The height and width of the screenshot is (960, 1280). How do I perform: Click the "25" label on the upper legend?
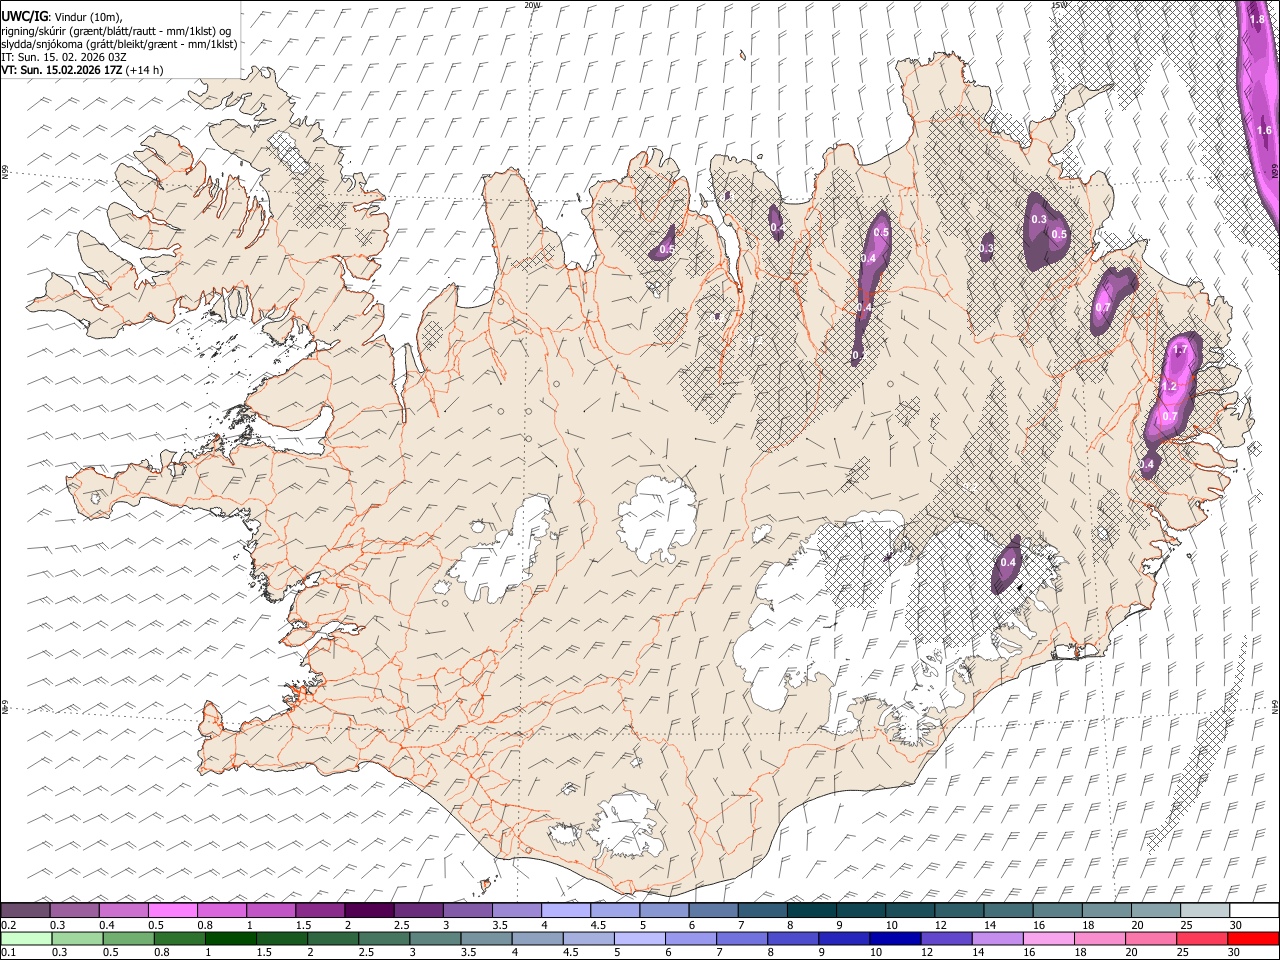(x=1186, y=925)
